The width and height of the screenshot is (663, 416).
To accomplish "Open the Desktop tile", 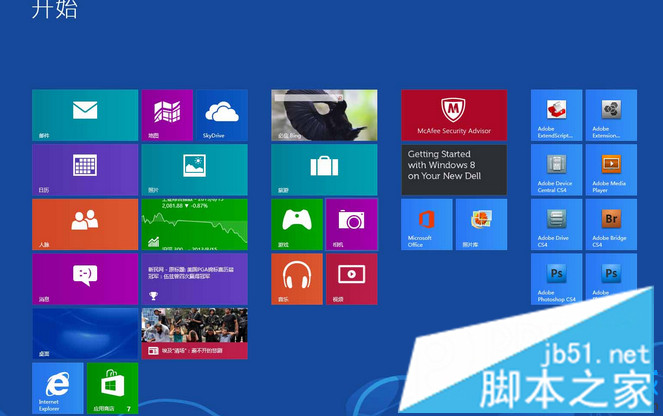I will [85, 333].
